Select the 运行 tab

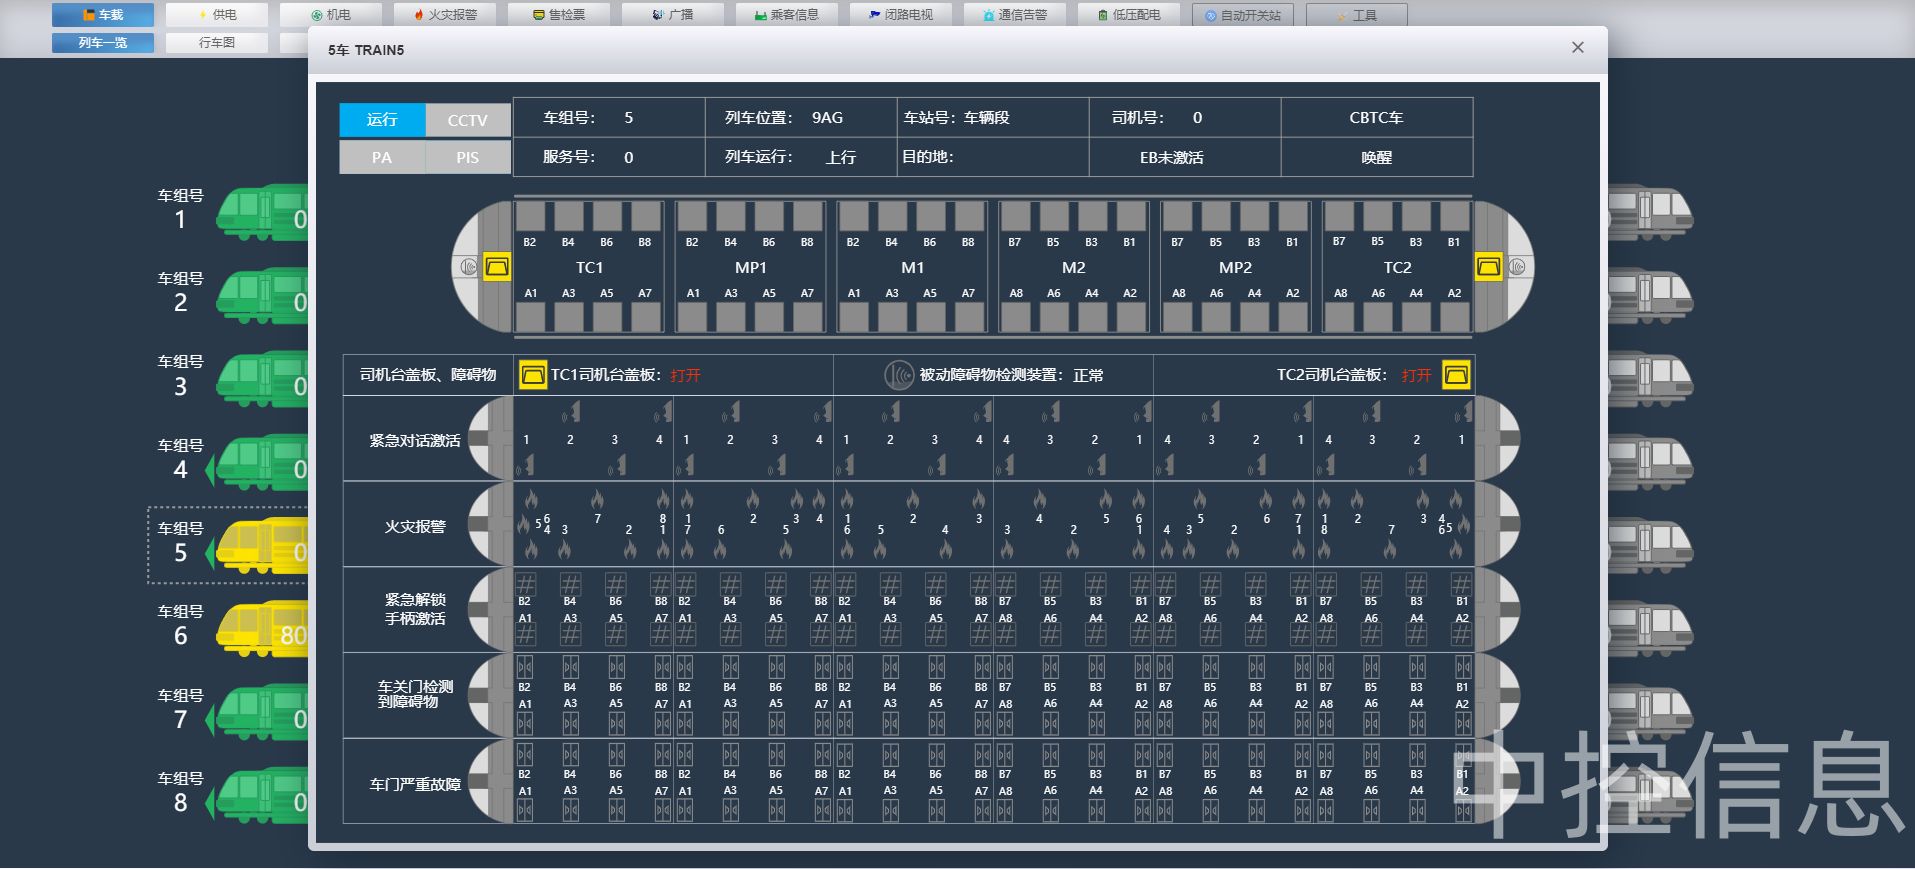(382, 120)
